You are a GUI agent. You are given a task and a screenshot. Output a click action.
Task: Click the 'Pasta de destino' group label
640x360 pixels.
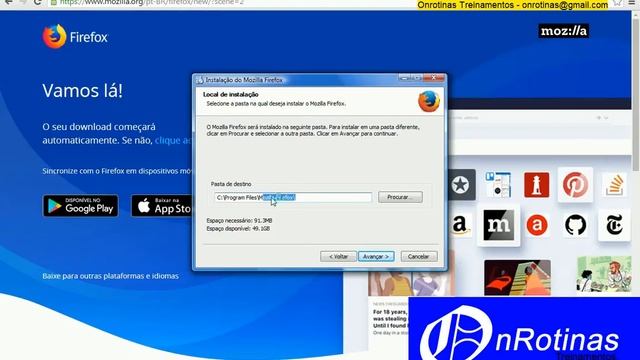[231, 184]
